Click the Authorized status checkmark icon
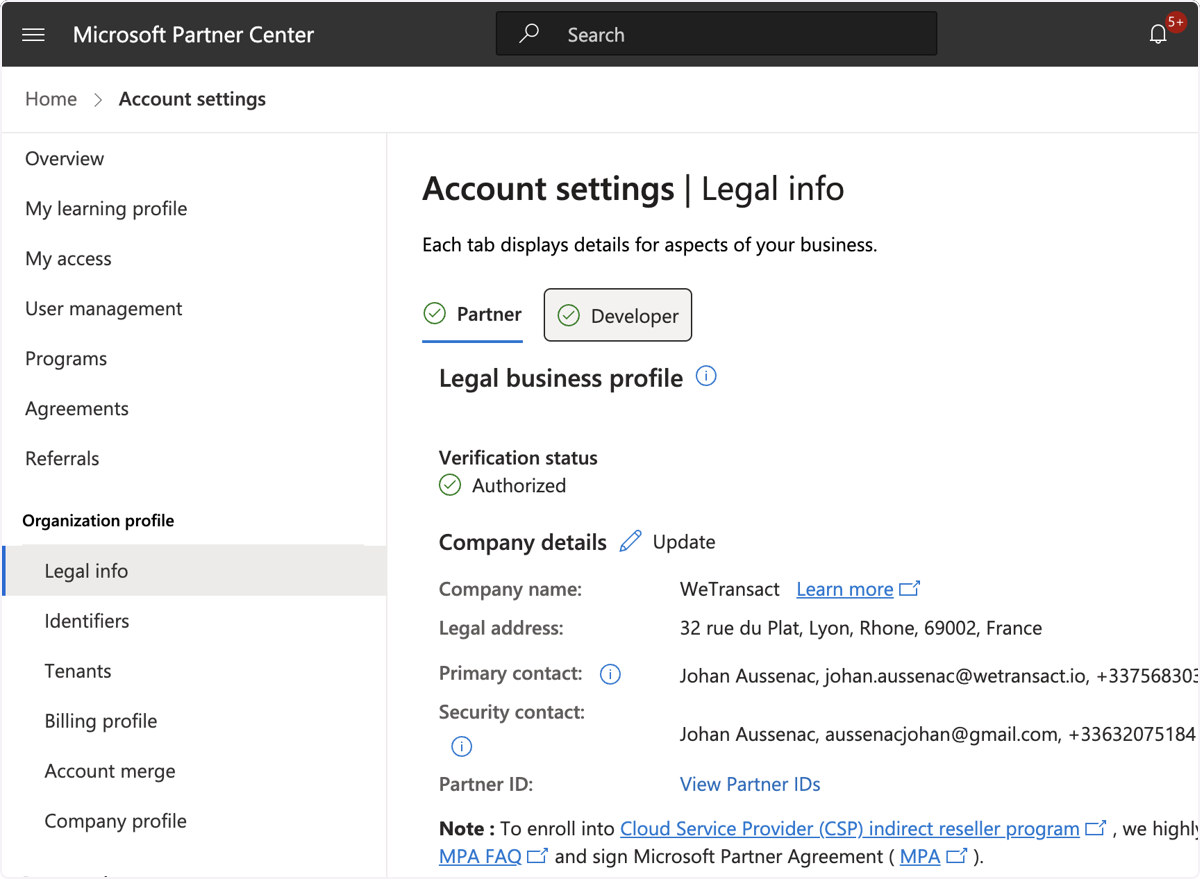The width and height of the screenshot is (1200, 879). [450, 486]
